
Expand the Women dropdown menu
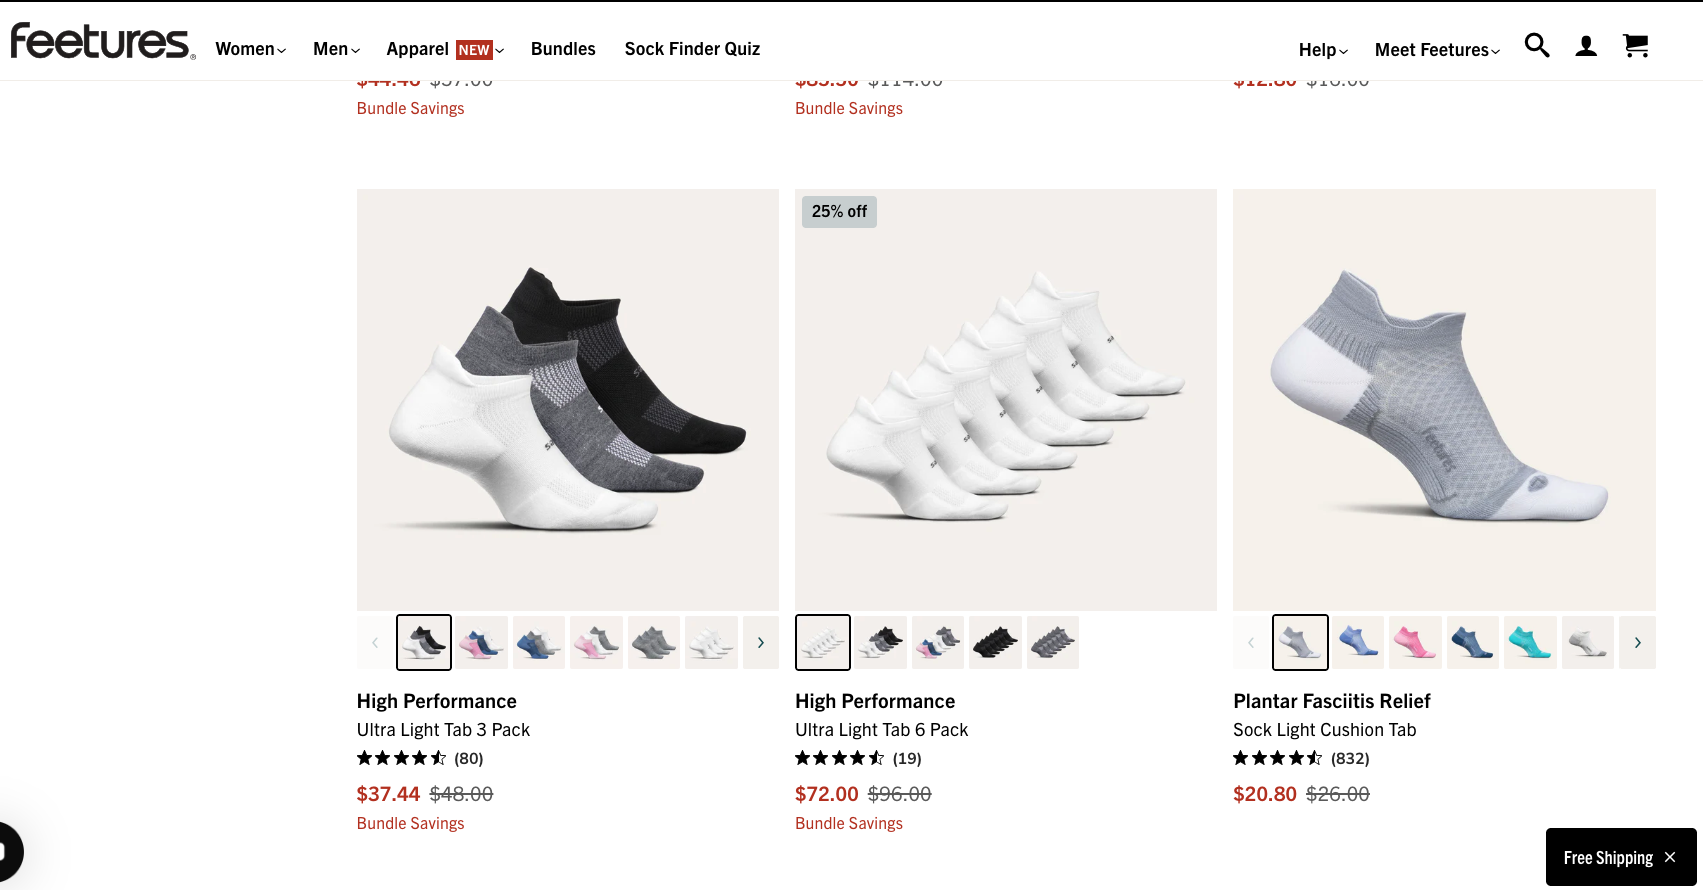click(x=250, y=49)
